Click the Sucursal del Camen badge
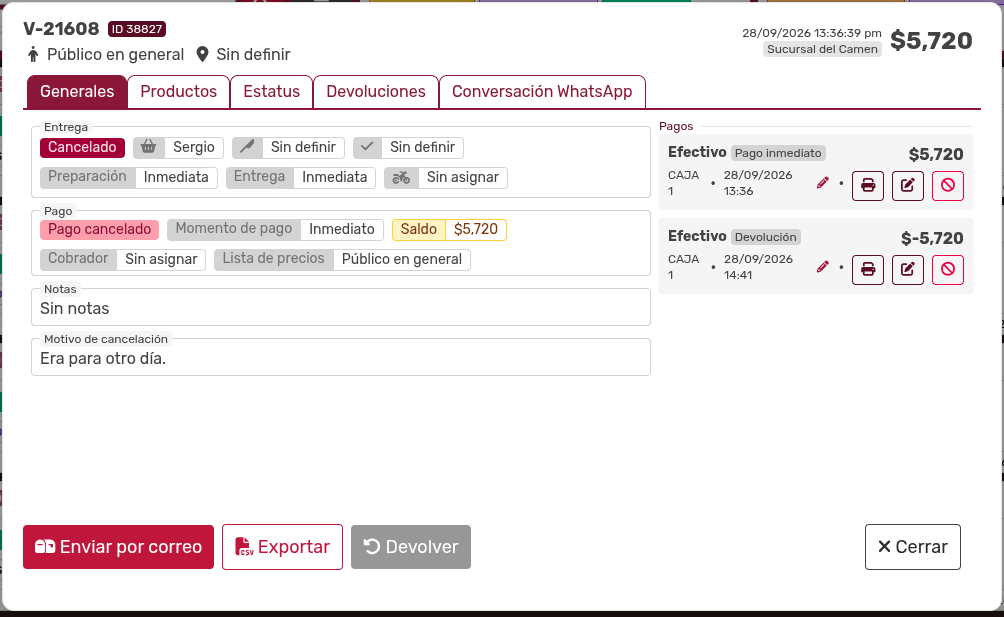Screen dimensions: 1004x617 pos(822,49)
